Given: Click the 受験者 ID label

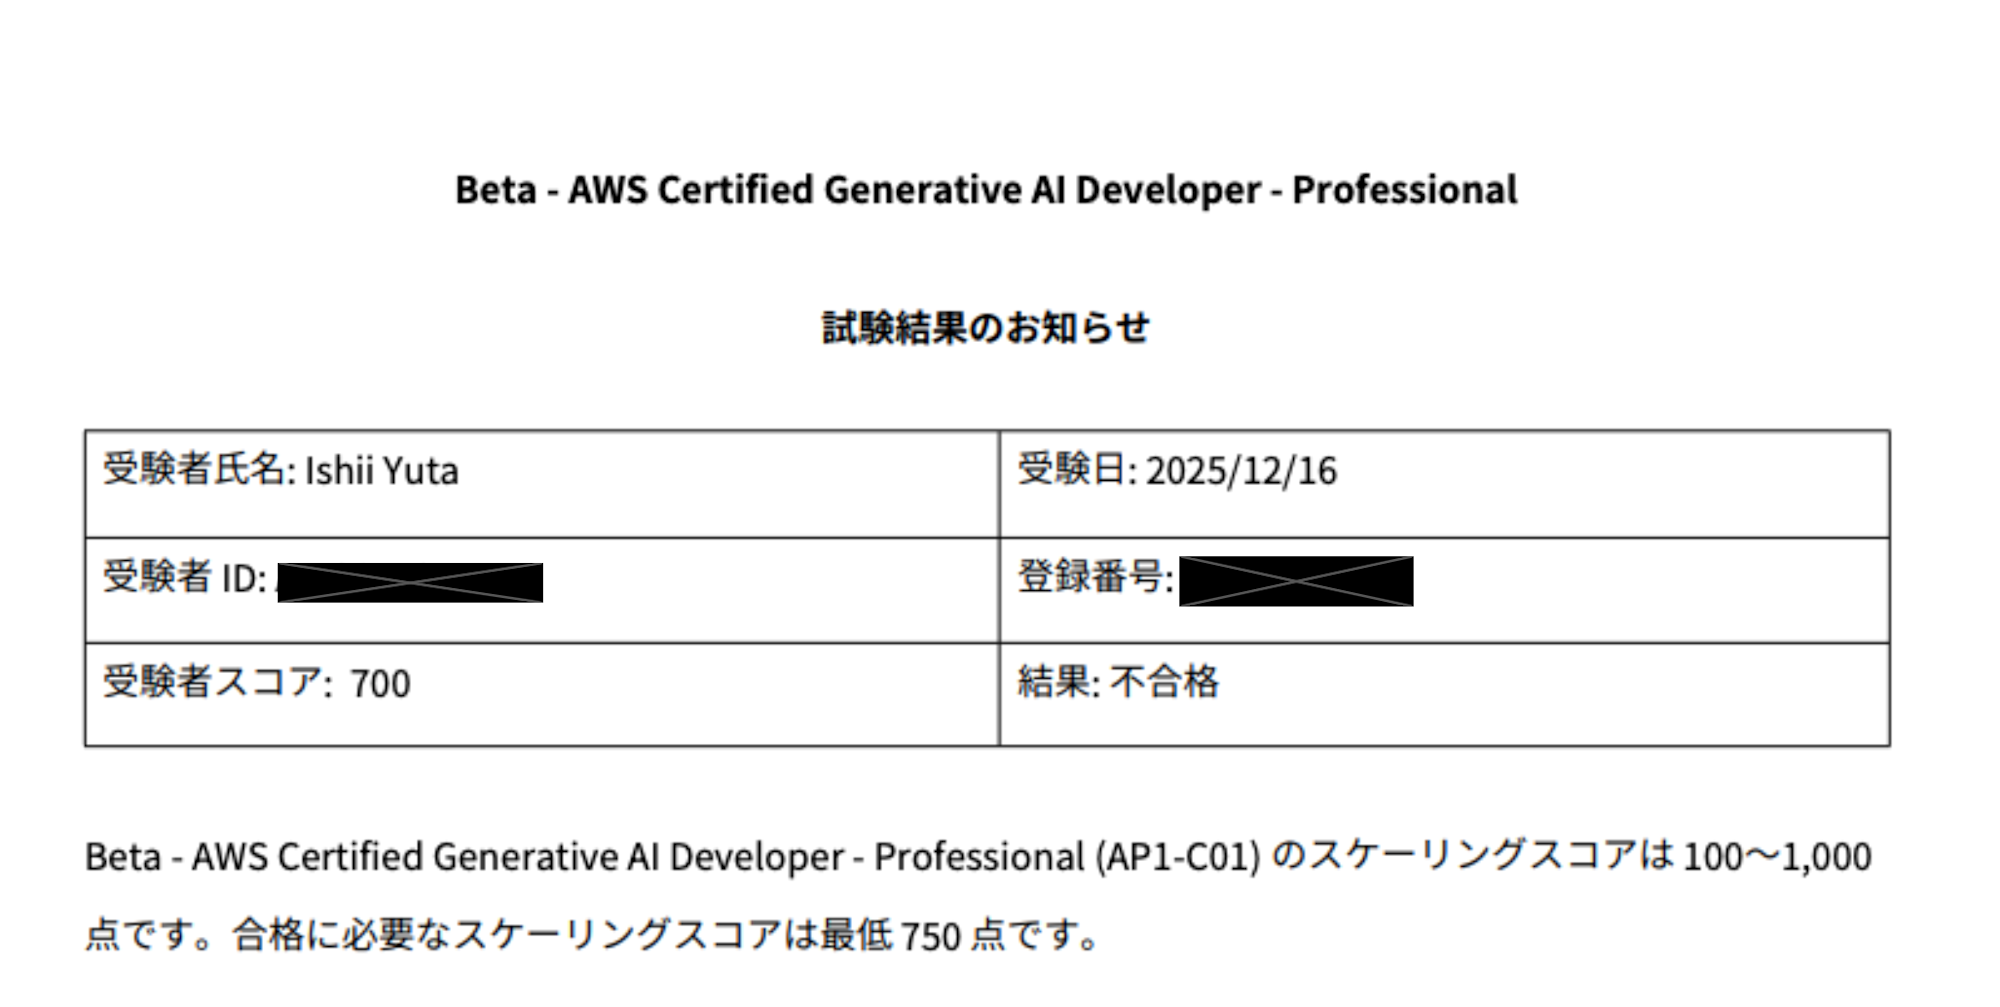Looking at the screenshot, I should (x=184, y=578).
